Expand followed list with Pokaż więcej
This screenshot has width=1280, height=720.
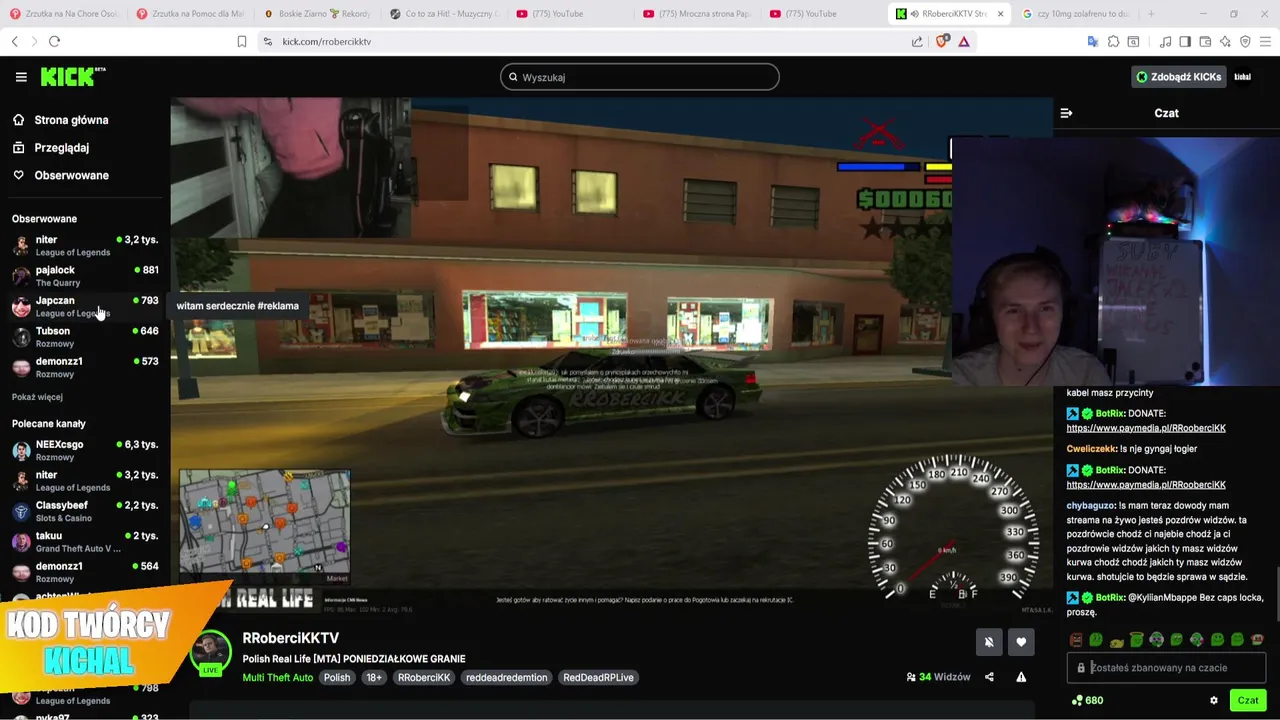(x=37, y=397)
